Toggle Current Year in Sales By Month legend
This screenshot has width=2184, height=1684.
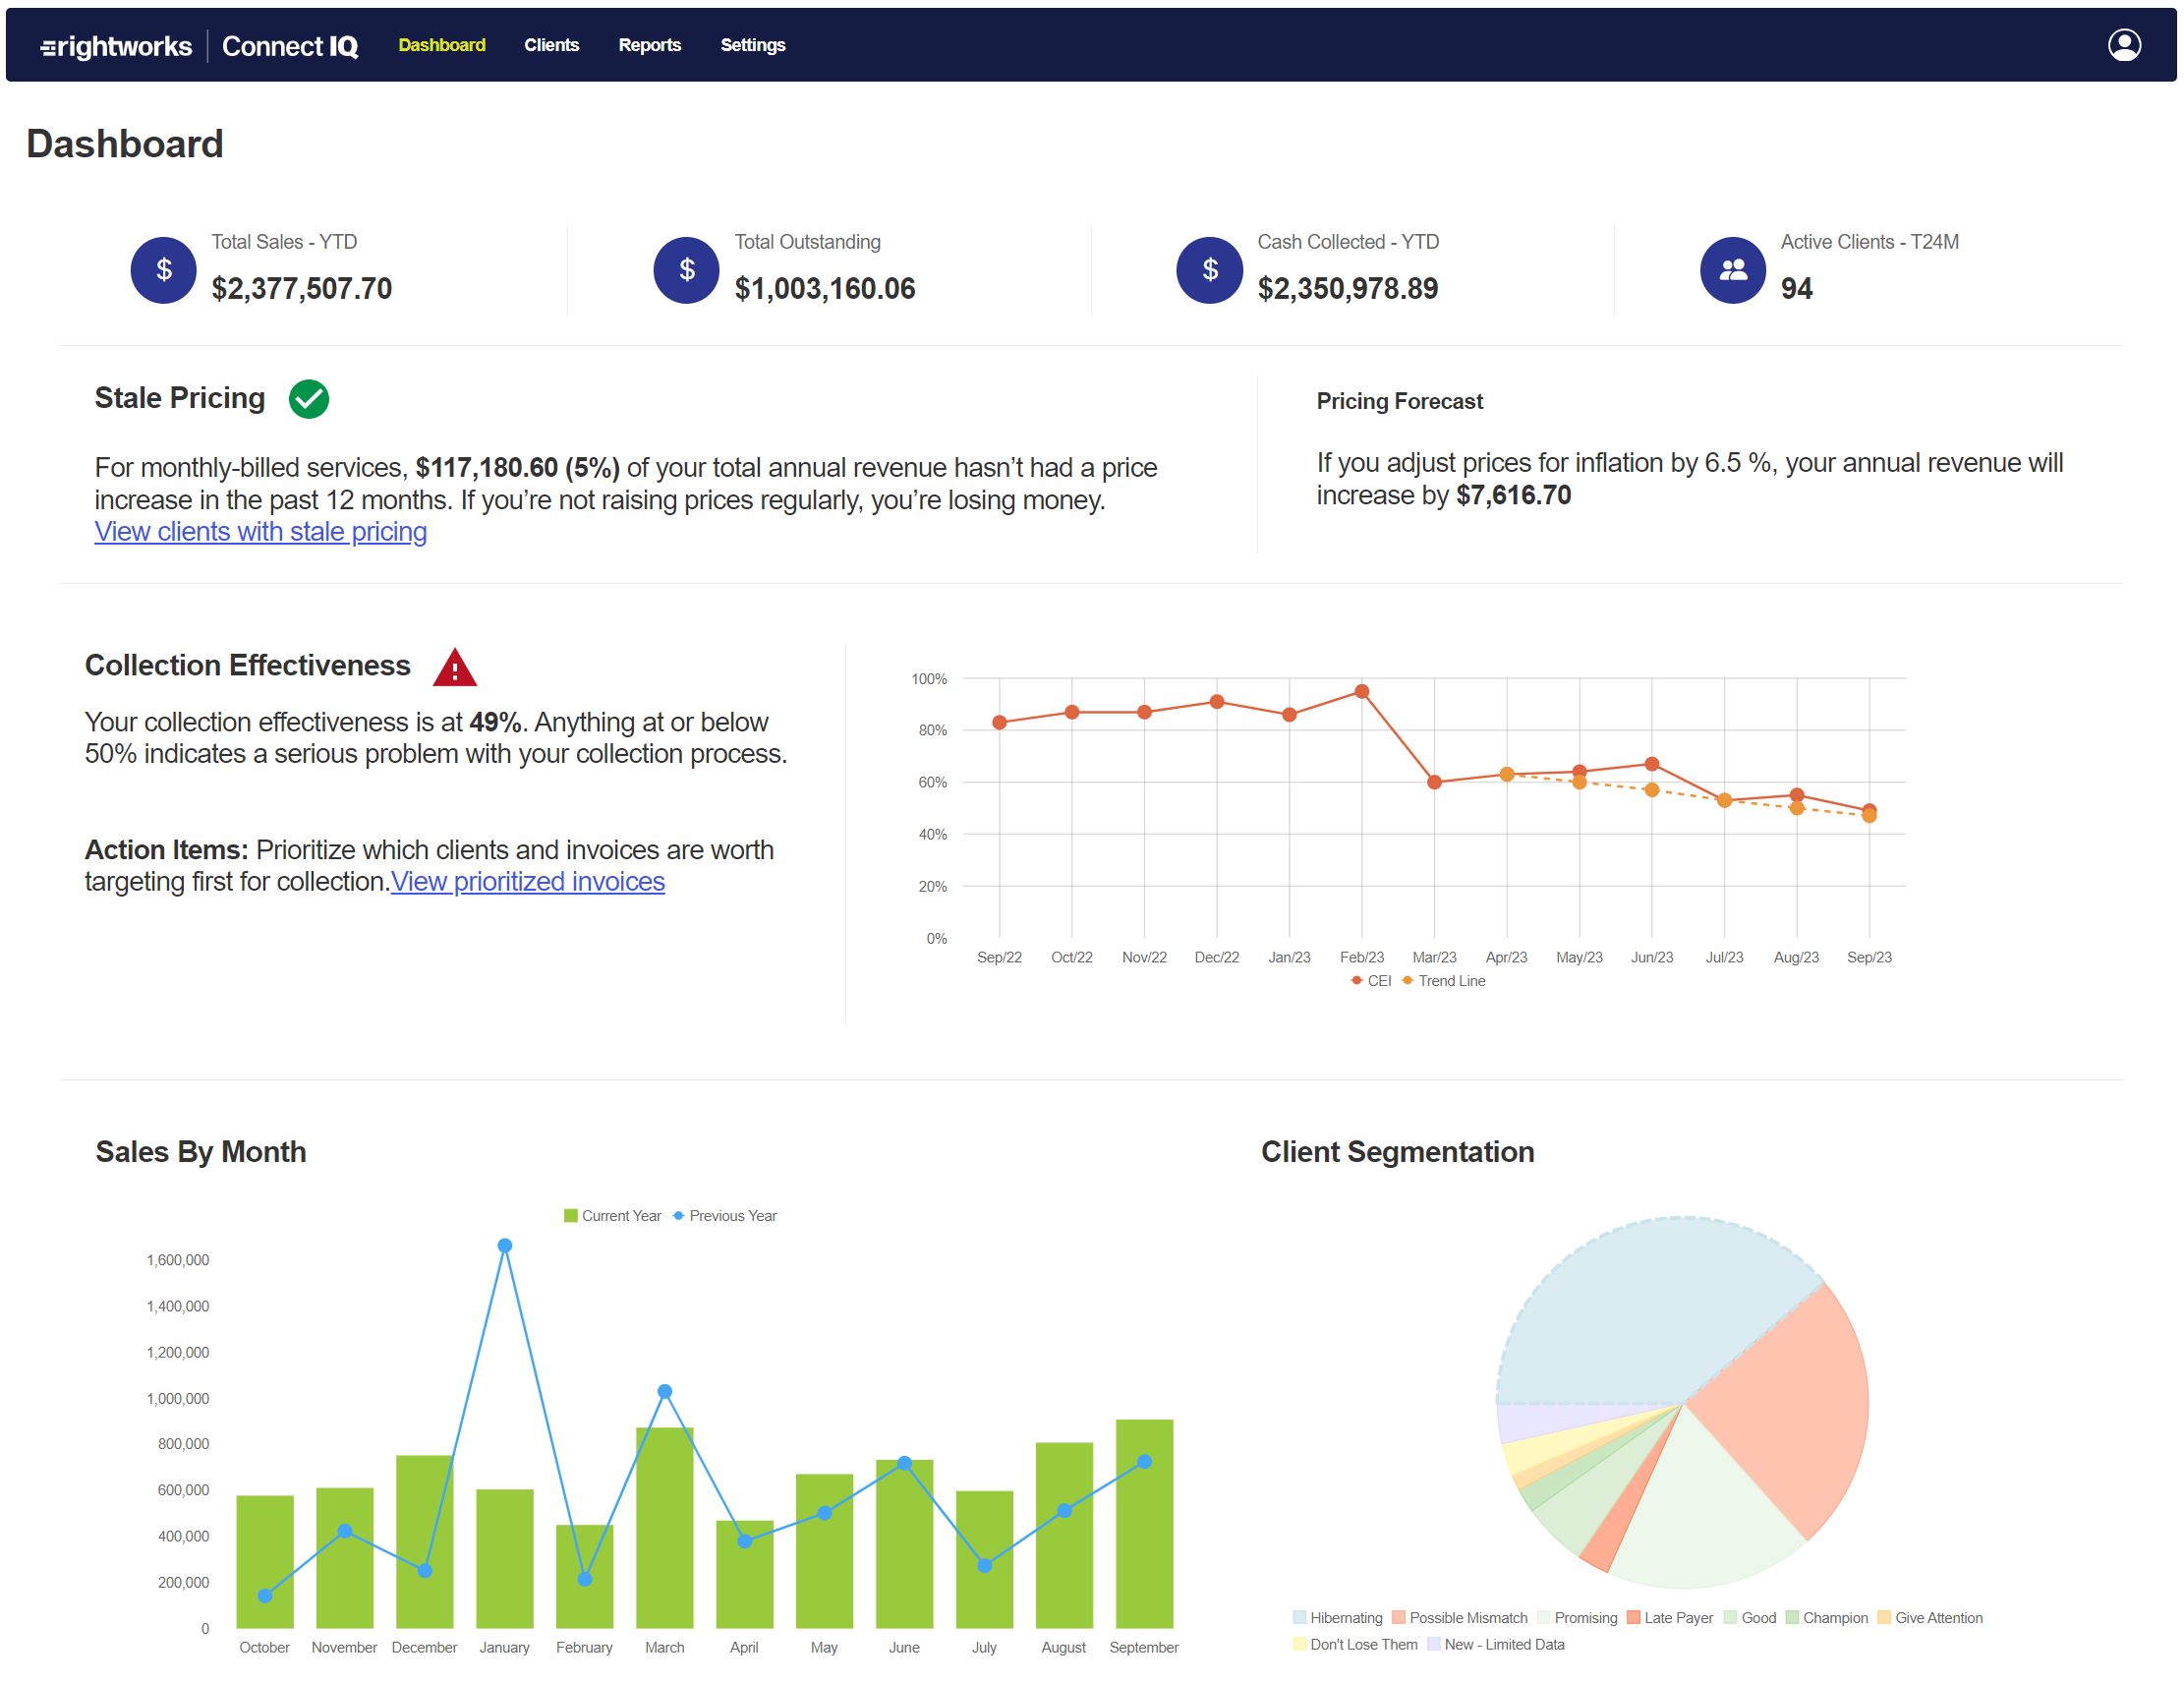pos(612,1215)
